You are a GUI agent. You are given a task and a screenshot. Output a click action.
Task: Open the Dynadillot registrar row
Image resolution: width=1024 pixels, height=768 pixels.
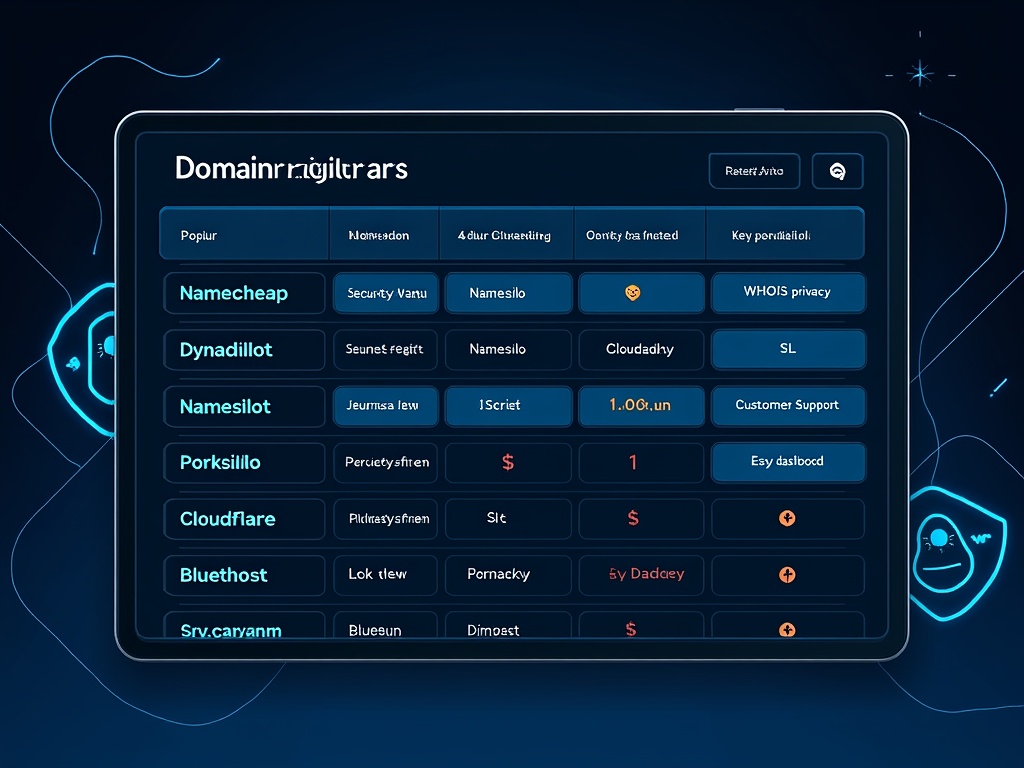coord(244,350)
